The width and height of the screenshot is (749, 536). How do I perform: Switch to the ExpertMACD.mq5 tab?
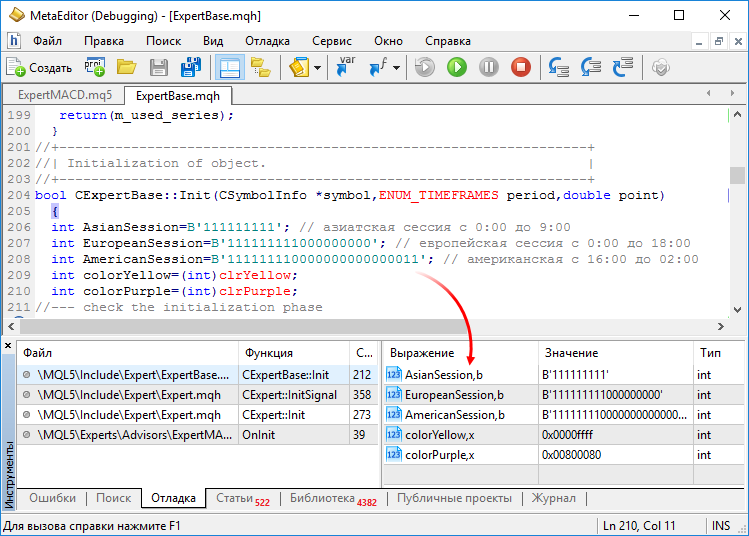(64, 95)
